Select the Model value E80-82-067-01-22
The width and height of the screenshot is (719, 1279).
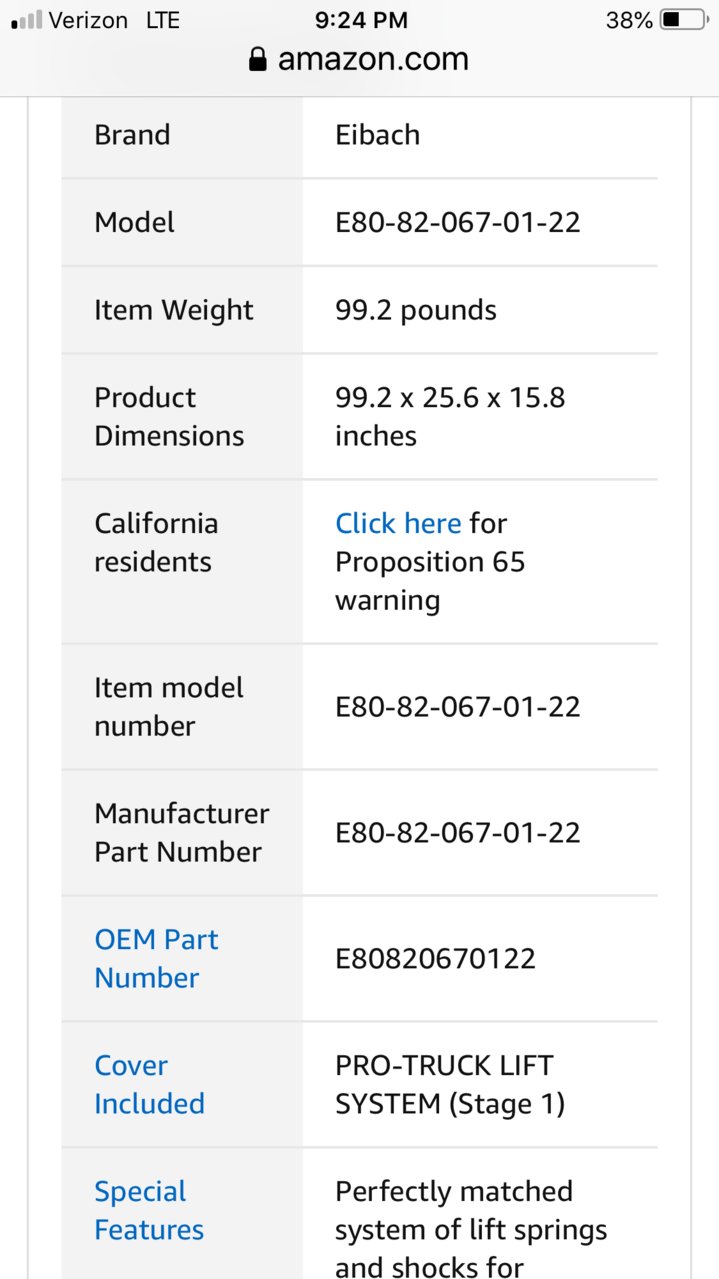458,222
